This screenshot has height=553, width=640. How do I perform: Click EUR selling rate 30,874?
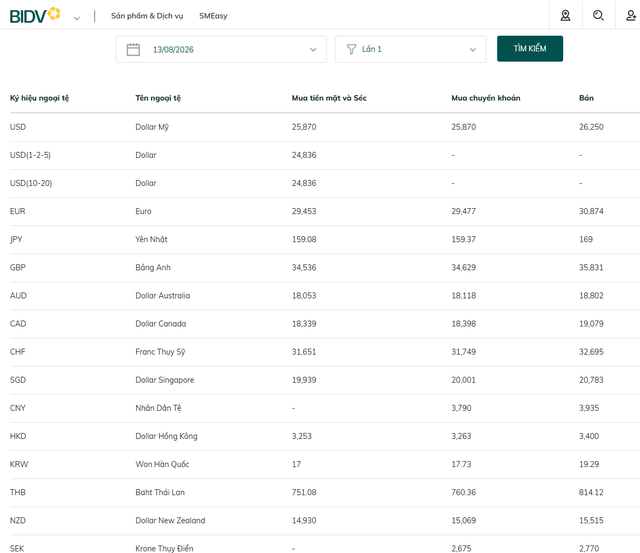click(591, 211)
